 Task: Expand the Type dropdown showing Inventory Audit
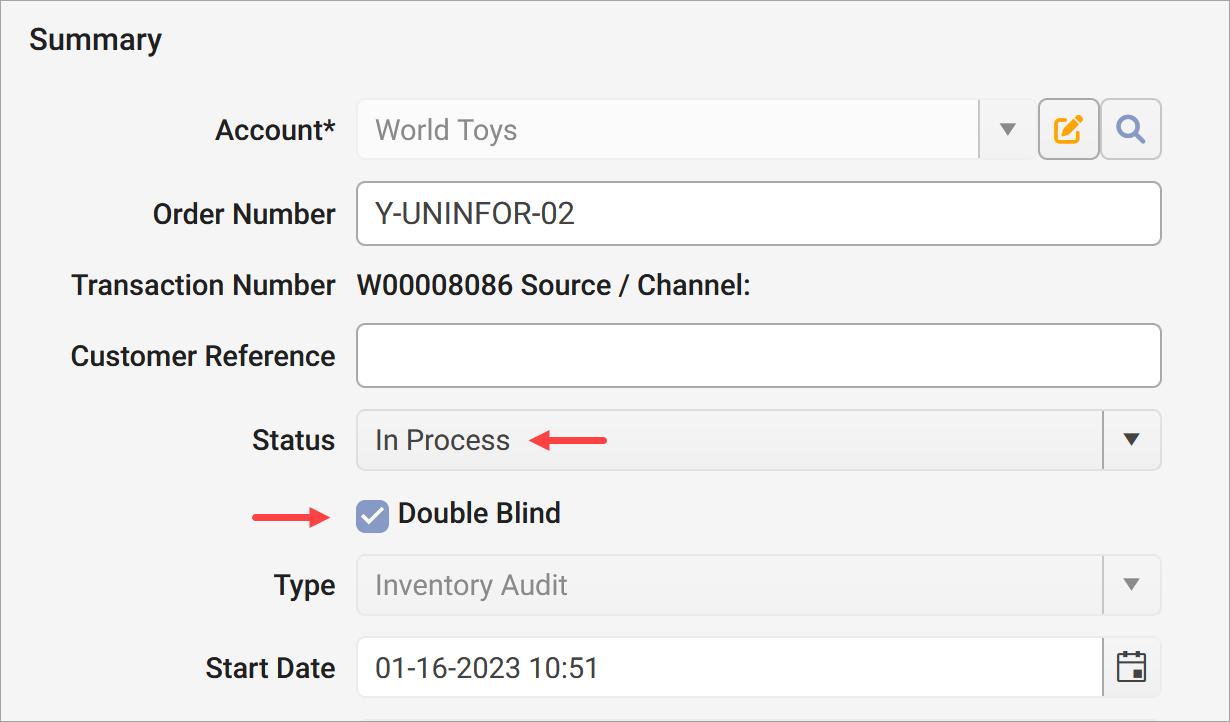1131,585
